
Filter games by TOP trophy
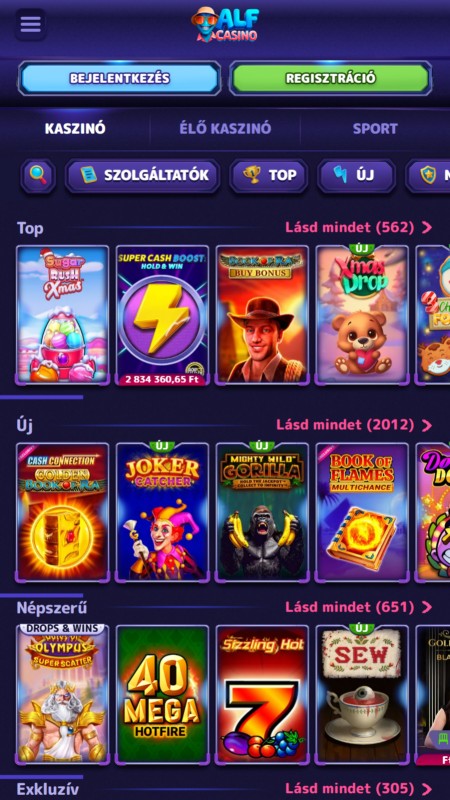point(269,176)
